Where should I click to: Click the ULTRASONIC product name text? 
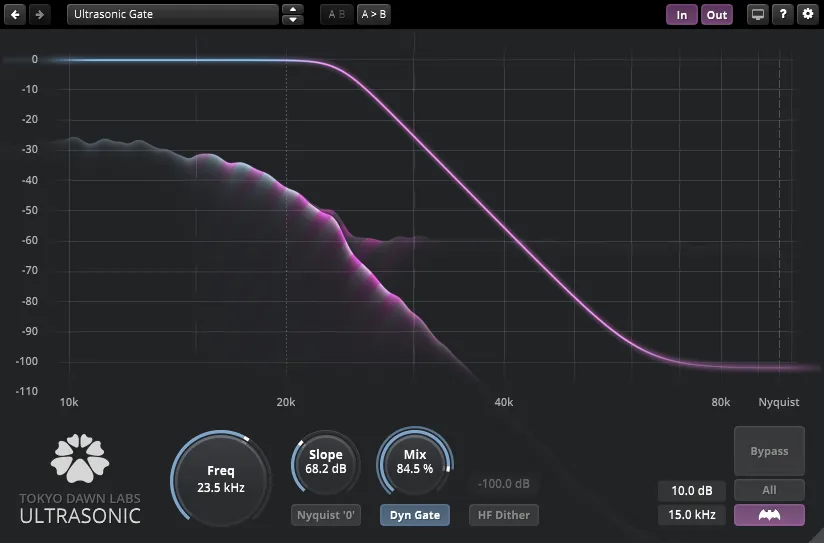80,516
